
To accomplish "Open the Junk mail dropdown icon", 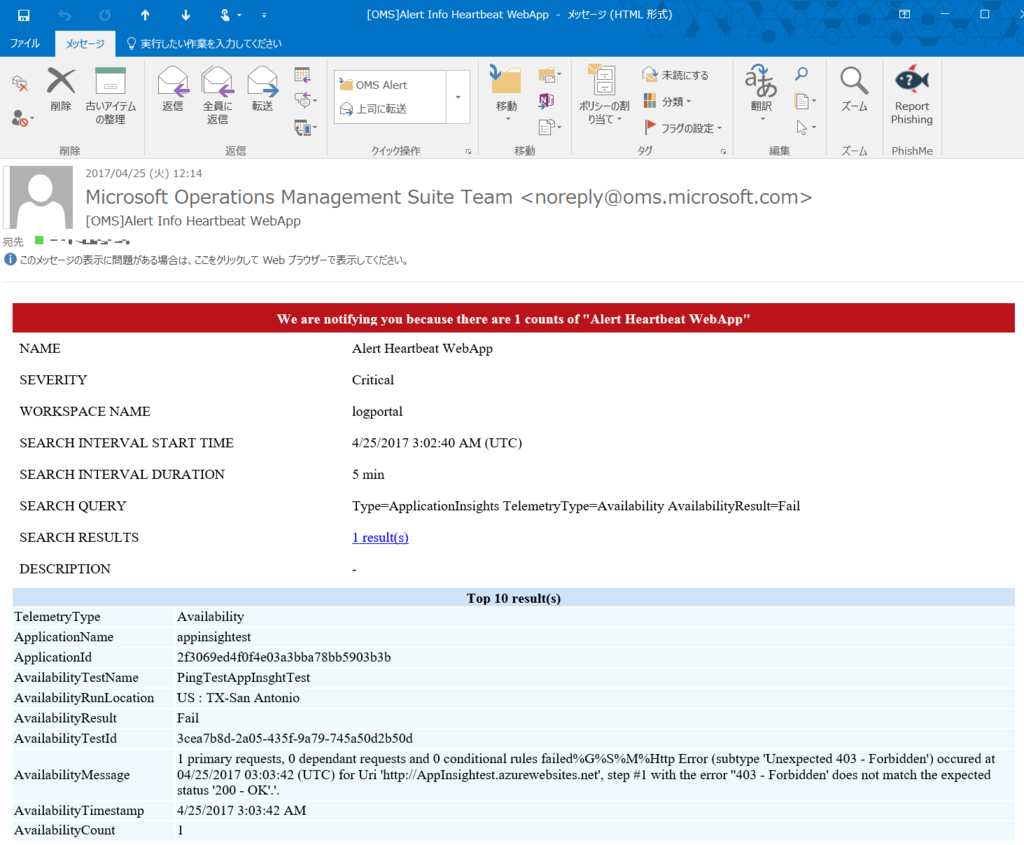I will pyautogui.click(x=22, y=118).
